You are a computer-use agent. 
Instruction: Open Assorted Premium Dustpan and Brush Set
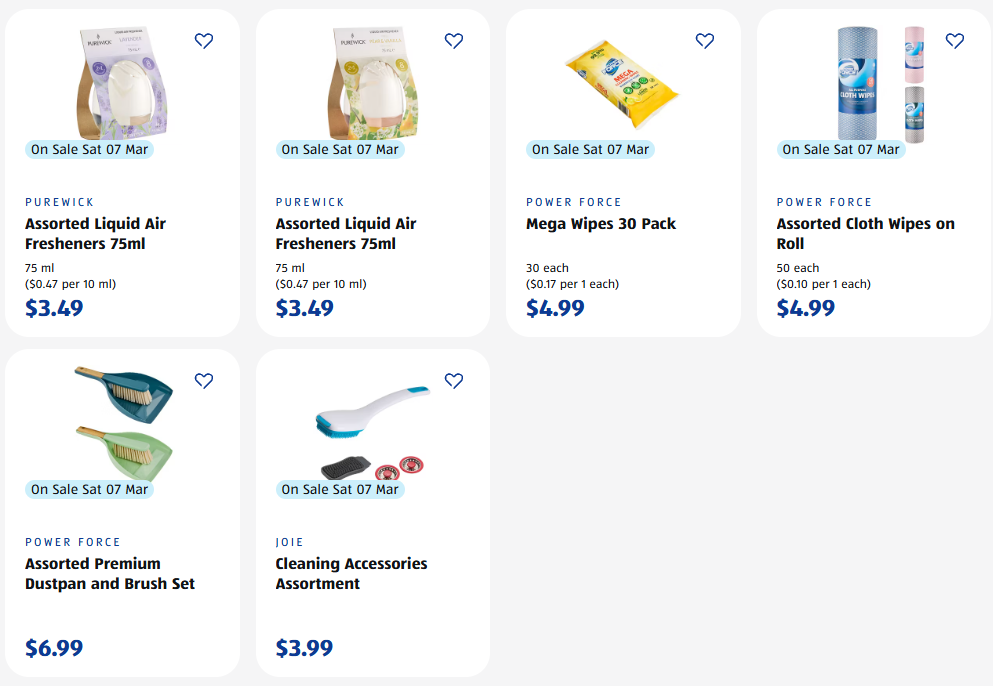point(110,574)
